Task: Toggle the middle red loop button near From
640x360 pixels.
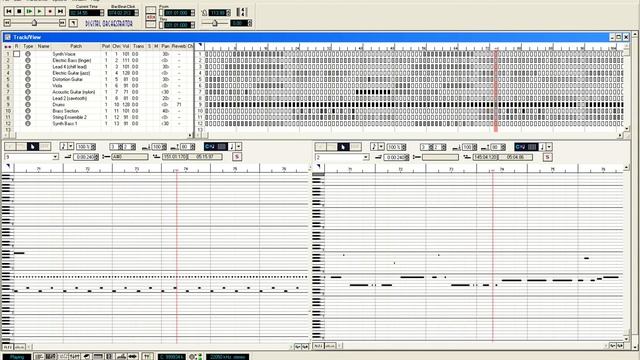Action: (151, 17)
